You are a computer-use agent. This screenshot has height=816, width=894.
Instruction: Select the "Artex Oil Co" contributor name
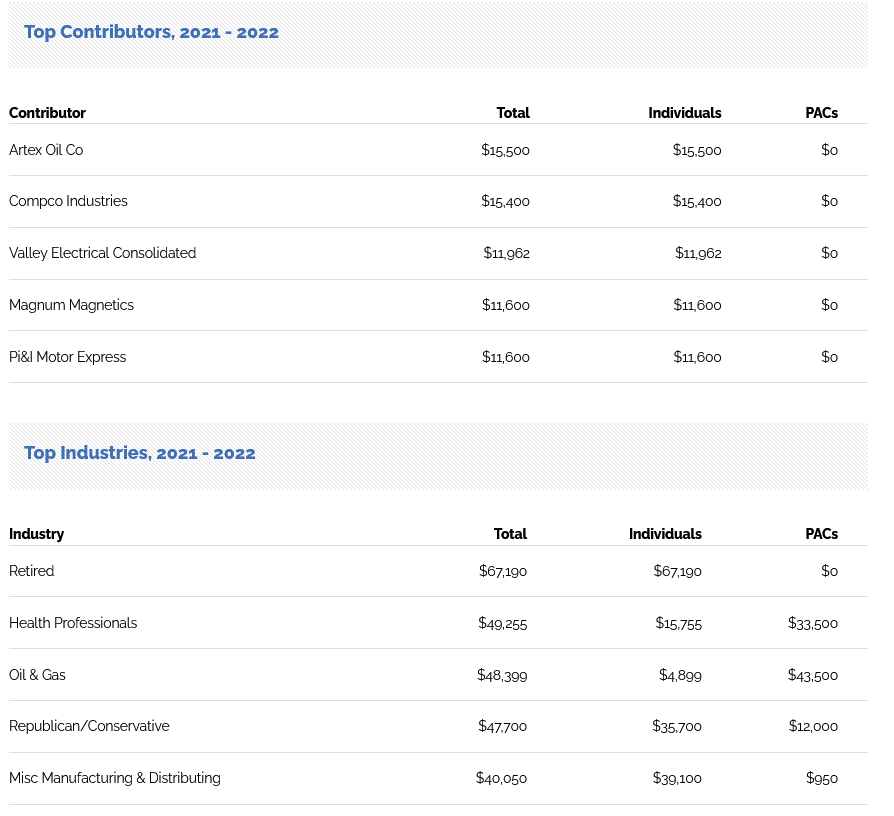click(x=46, y=150)
